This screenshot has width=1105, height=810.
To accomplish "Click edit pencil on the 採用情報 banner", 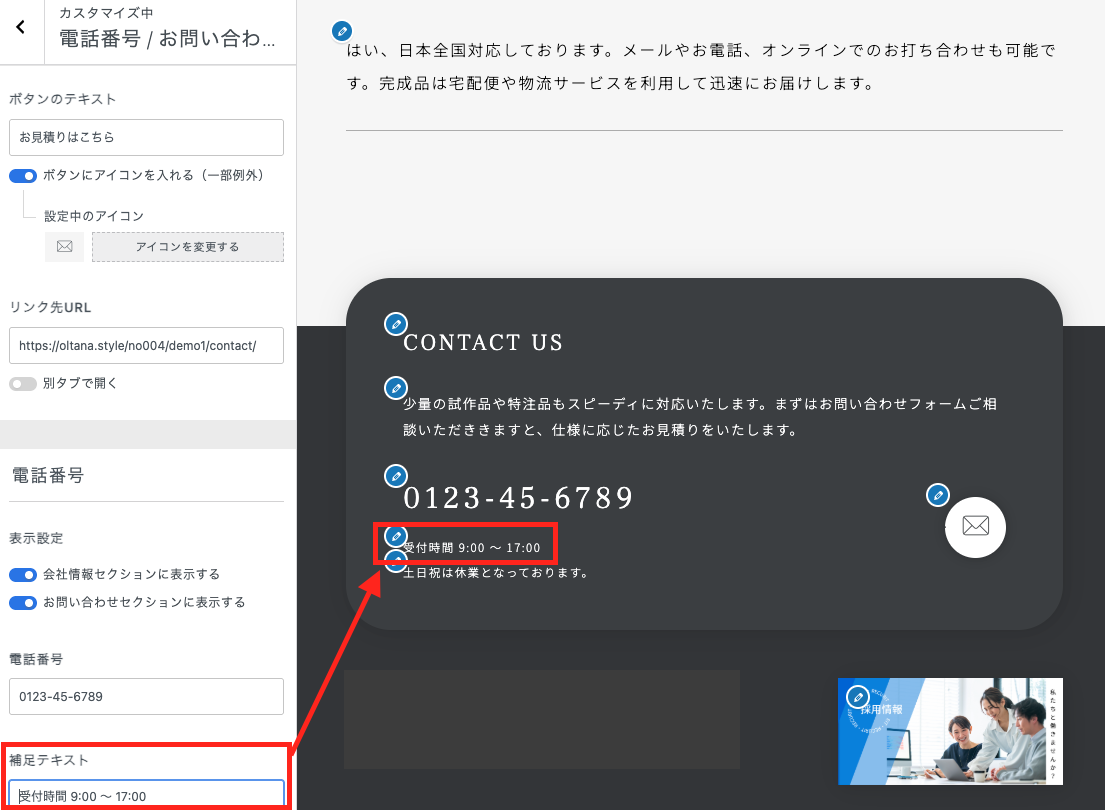I will click(857, 697).
